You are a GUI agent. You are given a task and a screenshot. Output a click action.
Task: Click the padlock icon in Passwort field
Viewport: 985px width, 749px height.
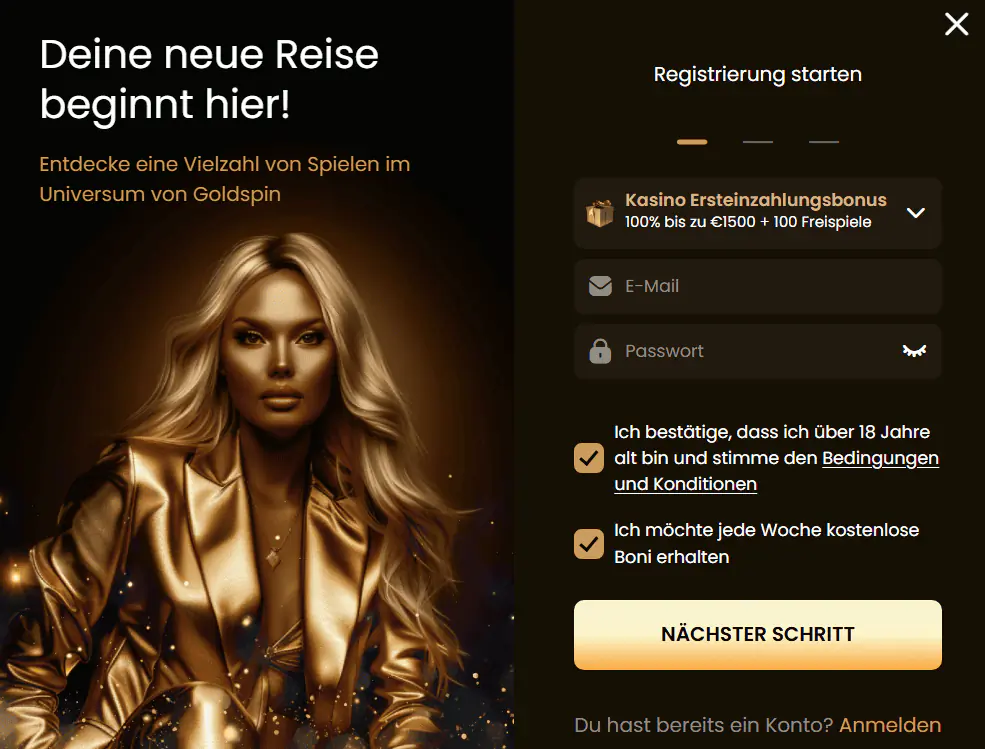pos(600,351)
